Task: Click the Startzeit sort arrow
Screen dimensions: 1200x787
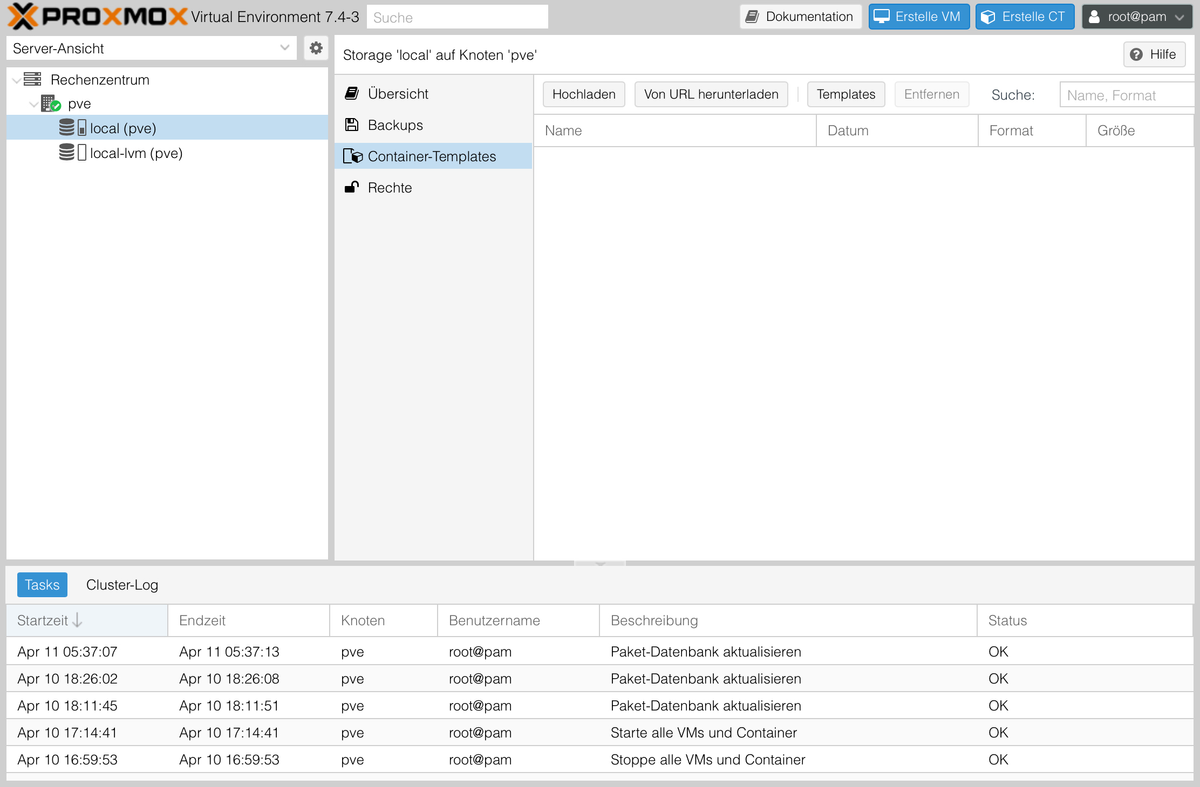Action: point(78,620)
